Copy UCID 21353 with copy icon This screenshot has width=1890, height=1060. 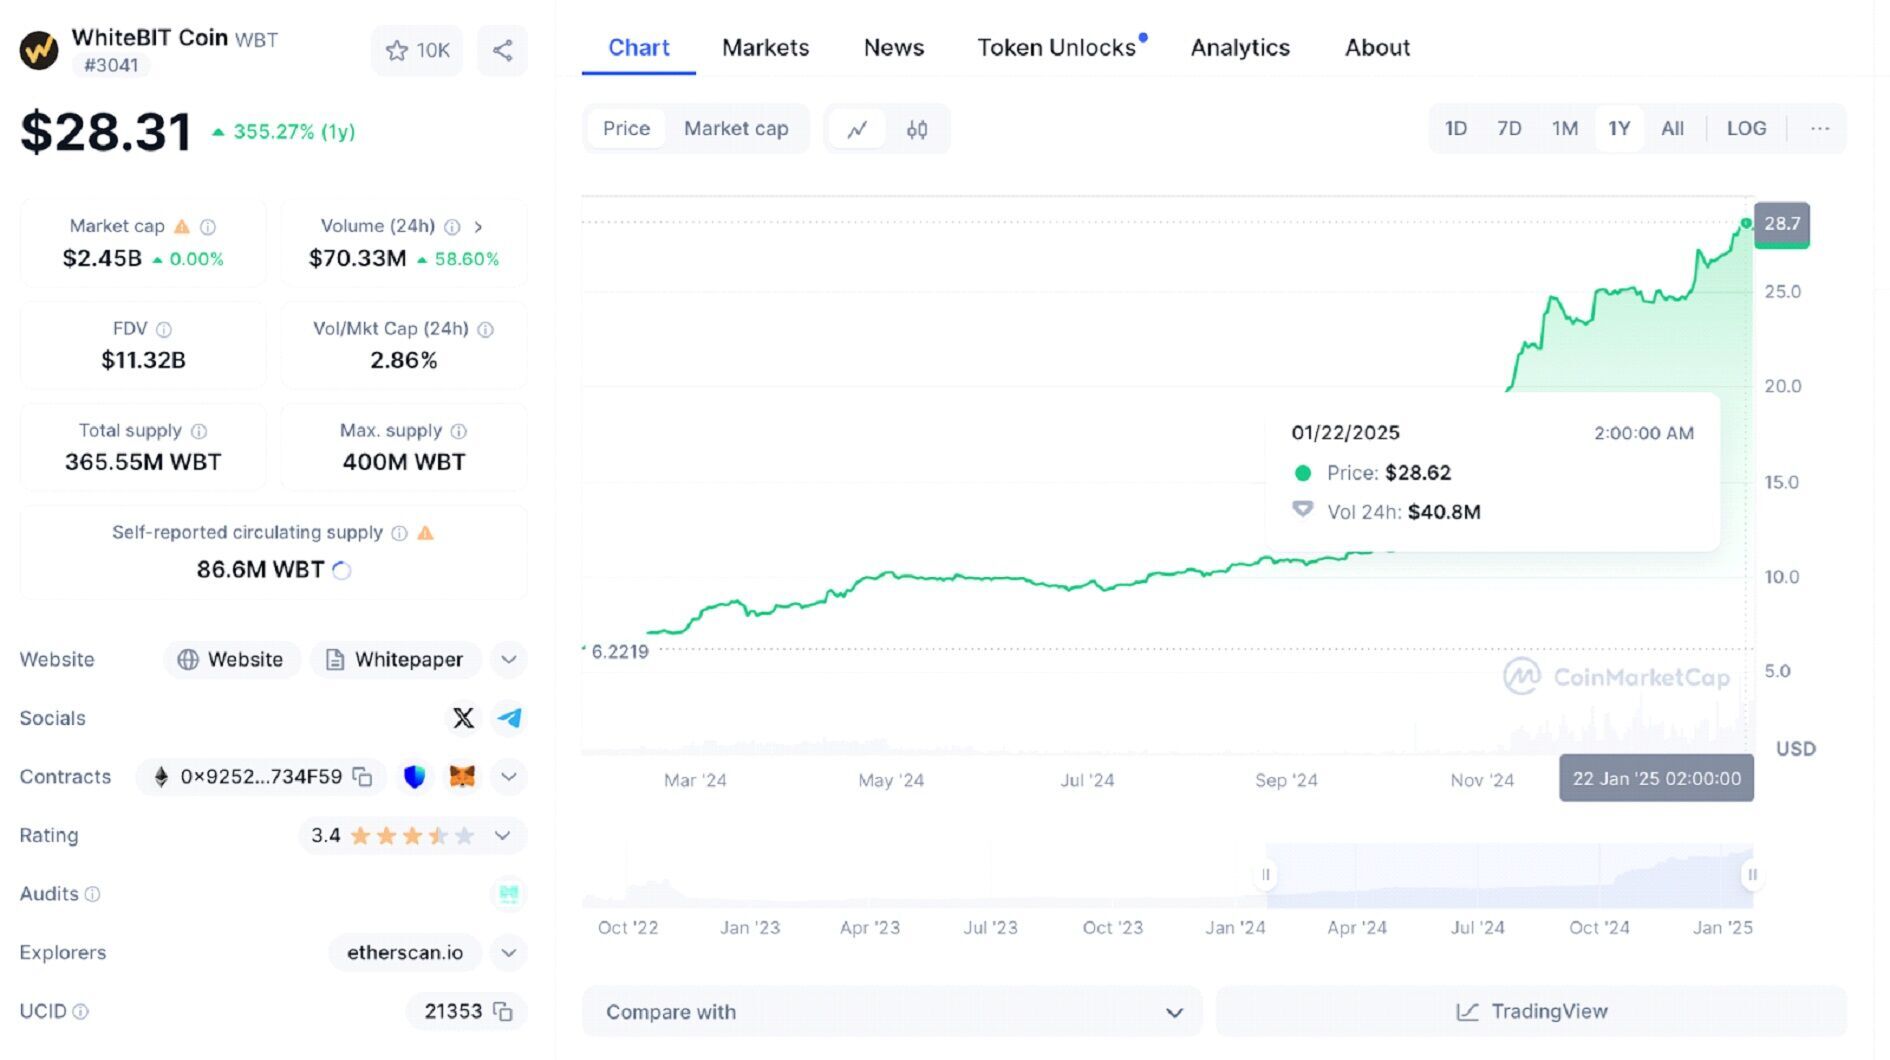[503, 1011]
